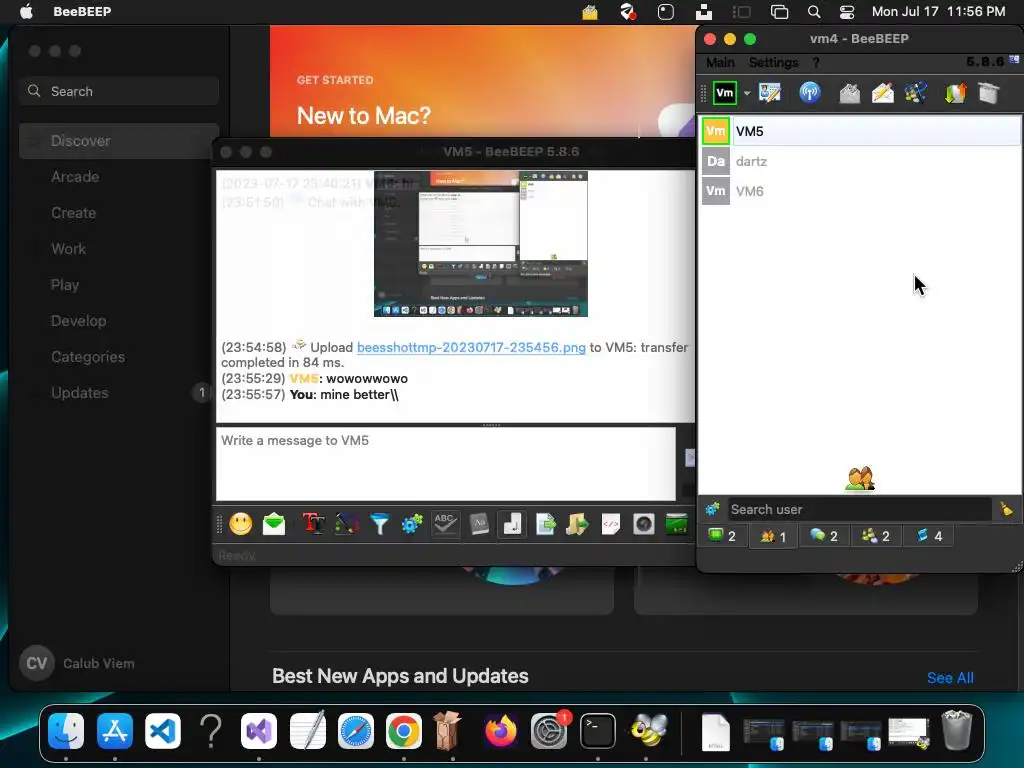Image resolution: width=1024 pixels, height=768 pixels.
Task: Switch to the blue file tab showing 4
Action: coord(929,536)
